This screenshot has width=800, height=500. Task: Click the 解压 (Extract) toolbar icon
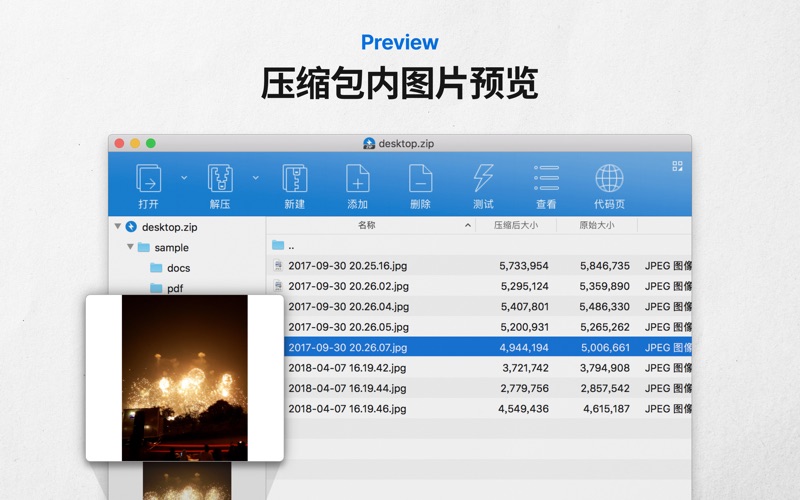coord(220,178)
